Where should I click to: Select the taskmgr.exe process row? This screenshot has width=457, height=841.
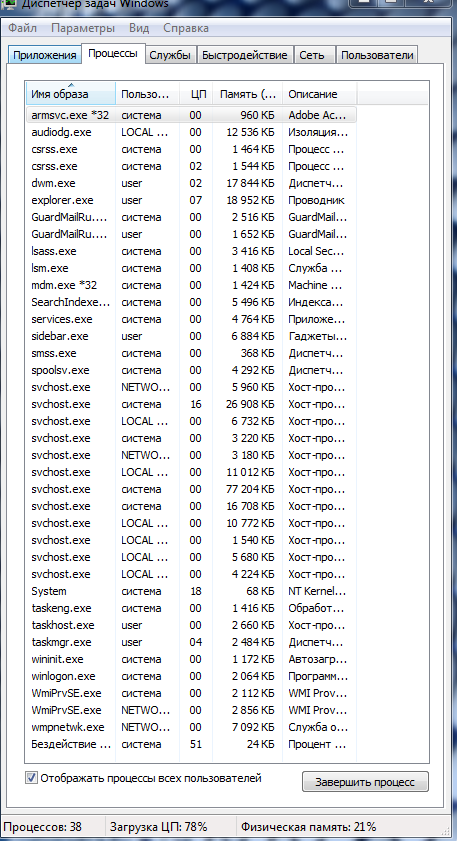[191, 642]
